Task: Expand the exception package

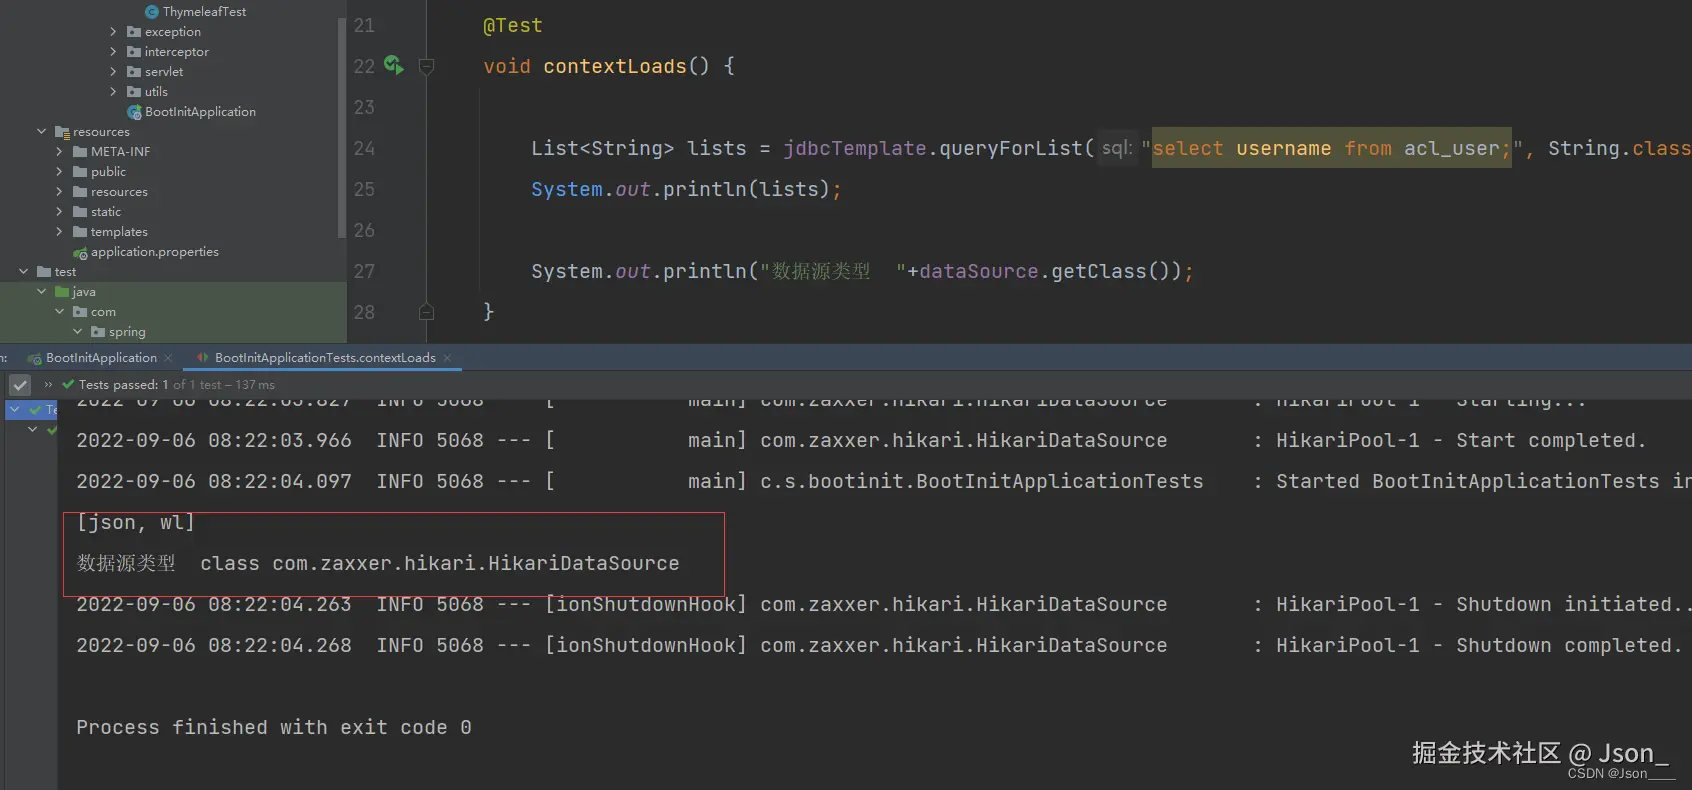Action: [x=113, y=32]
